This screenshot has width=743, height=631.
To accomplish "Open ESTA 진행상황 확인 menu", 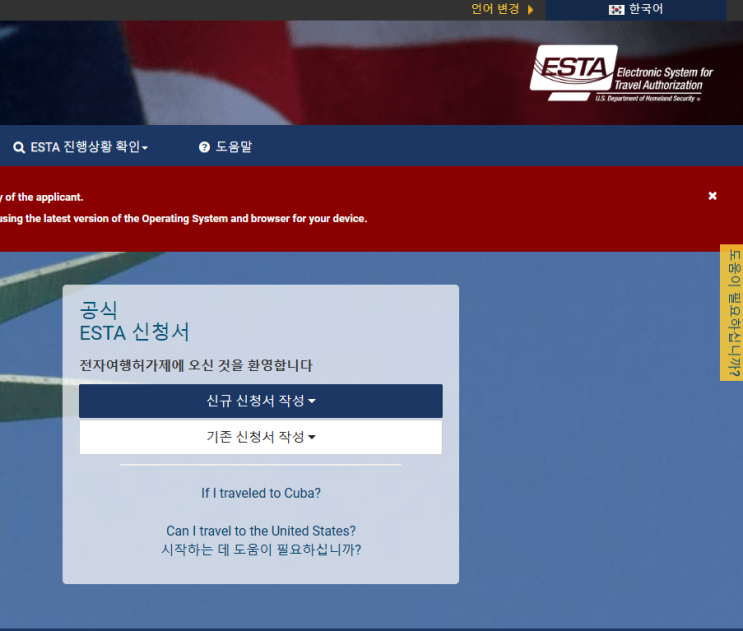I will pos(81,147).
